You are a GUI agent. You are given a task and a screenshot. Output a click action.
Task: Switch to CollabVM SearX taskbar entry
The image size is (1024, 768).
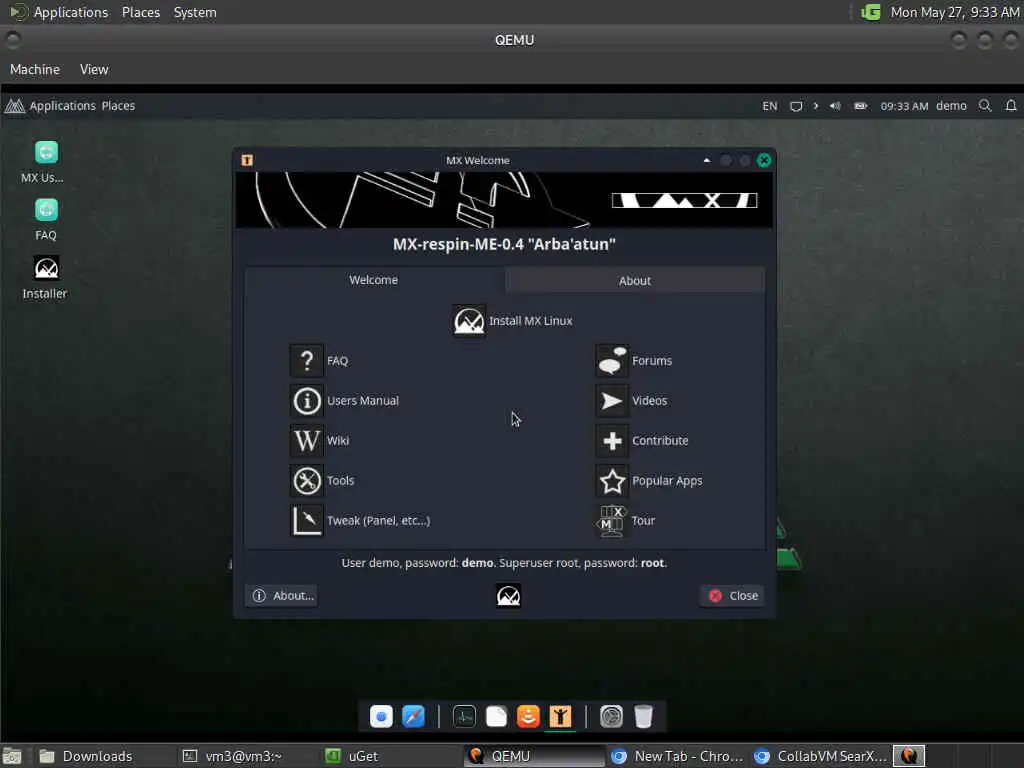[x=820, y=756]
